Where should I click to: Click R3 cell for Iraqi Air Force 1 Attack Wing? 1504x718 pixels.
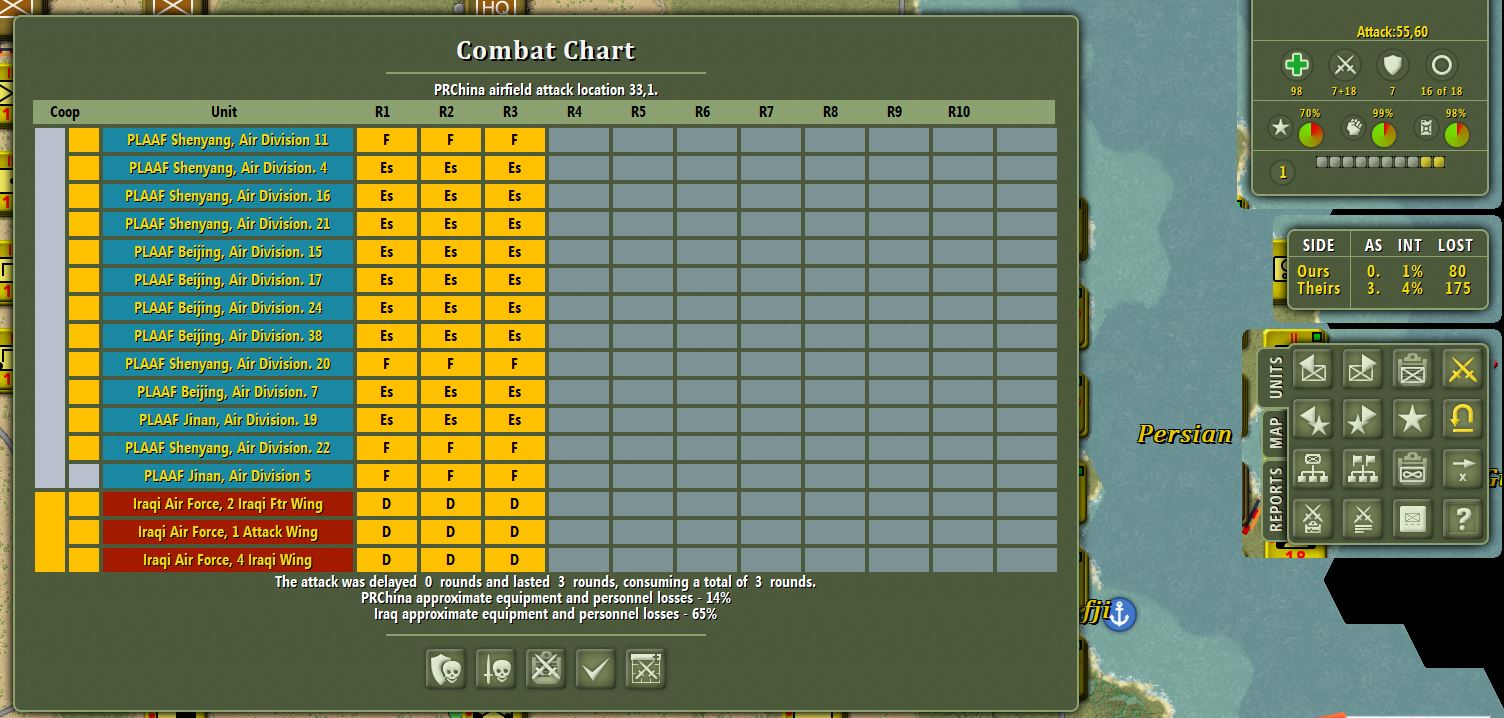tap(514, 532)
